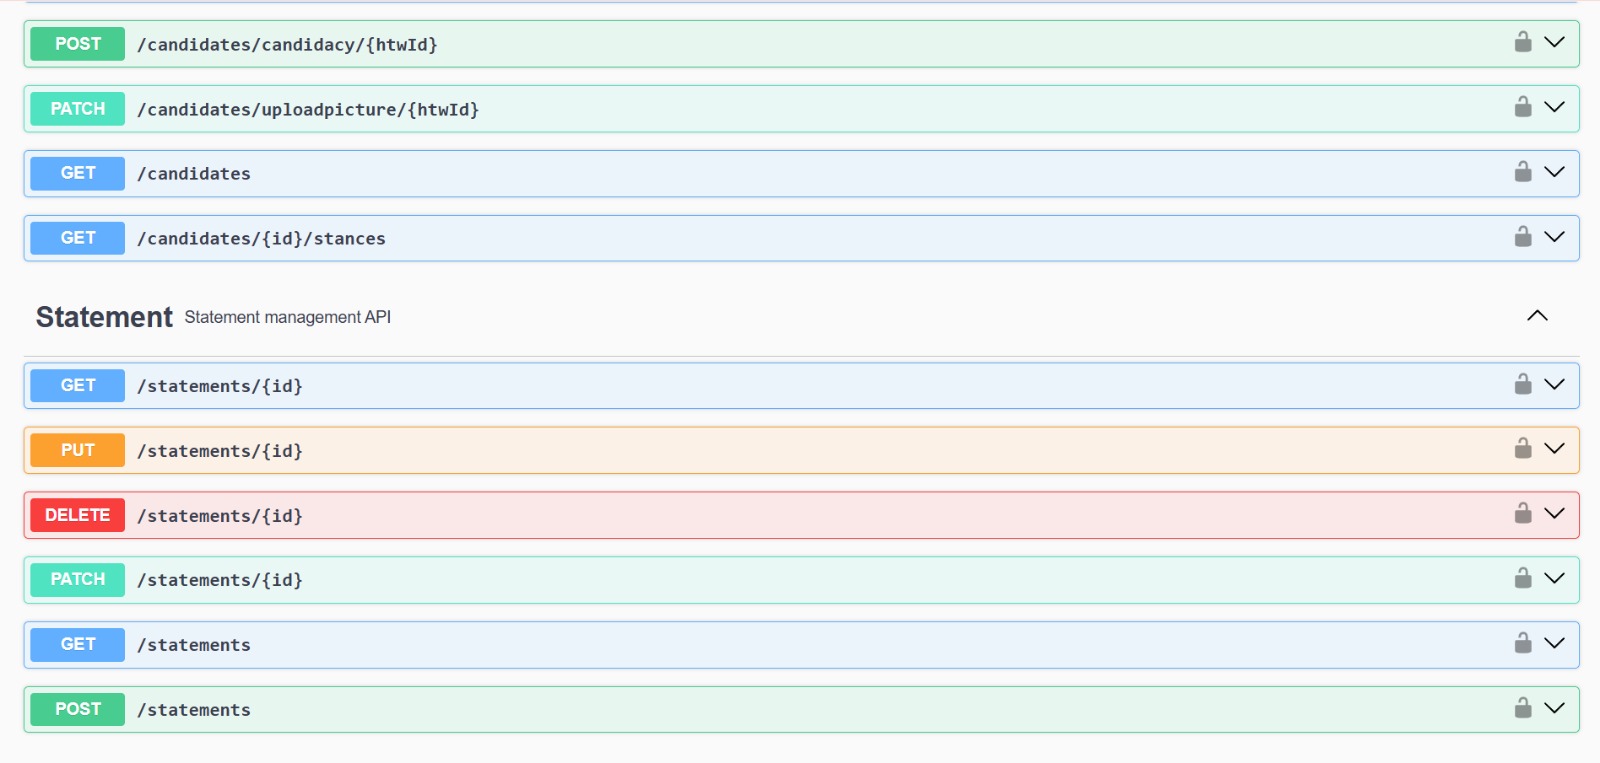Expand GET /candidates/{id}/stances chevron
1600x763 pixels.
(1554, 237)
